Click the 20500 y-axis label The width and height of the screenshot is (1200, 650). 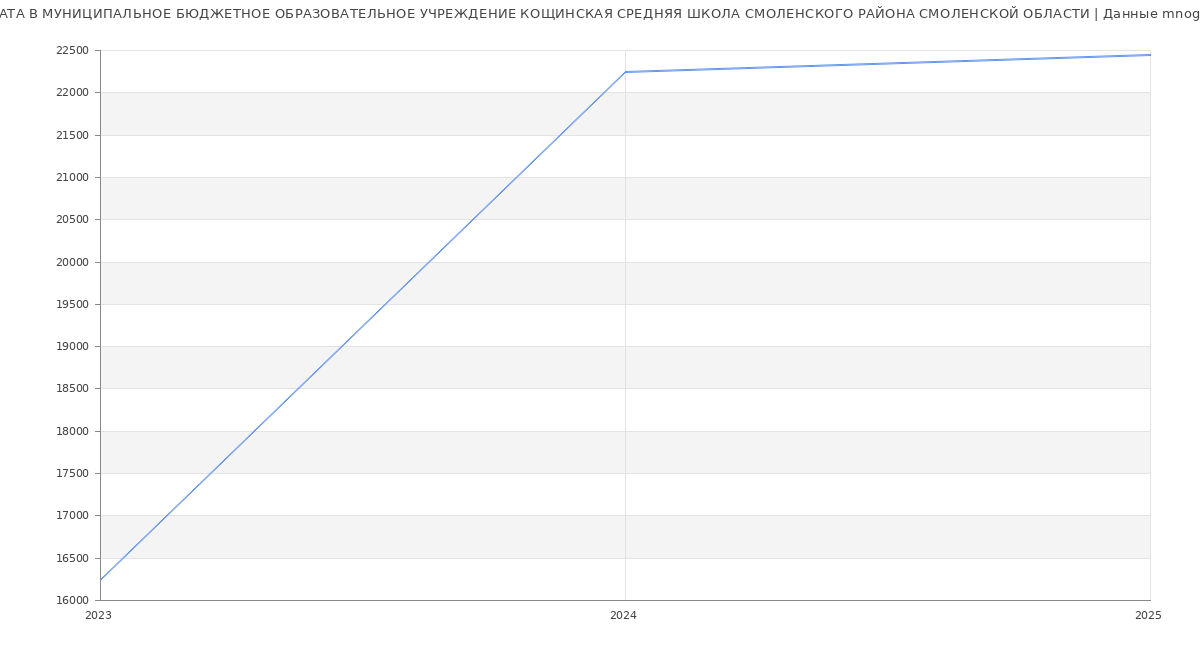click(x=73, y=220)
